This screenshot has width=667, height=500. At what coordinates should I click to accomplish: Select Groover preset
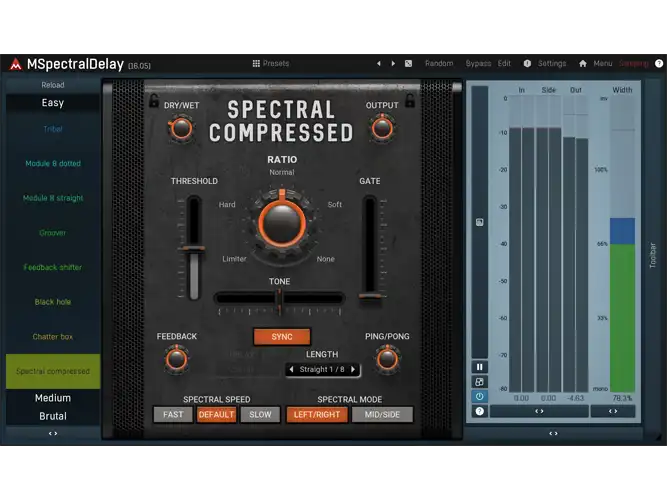point(53,233)
